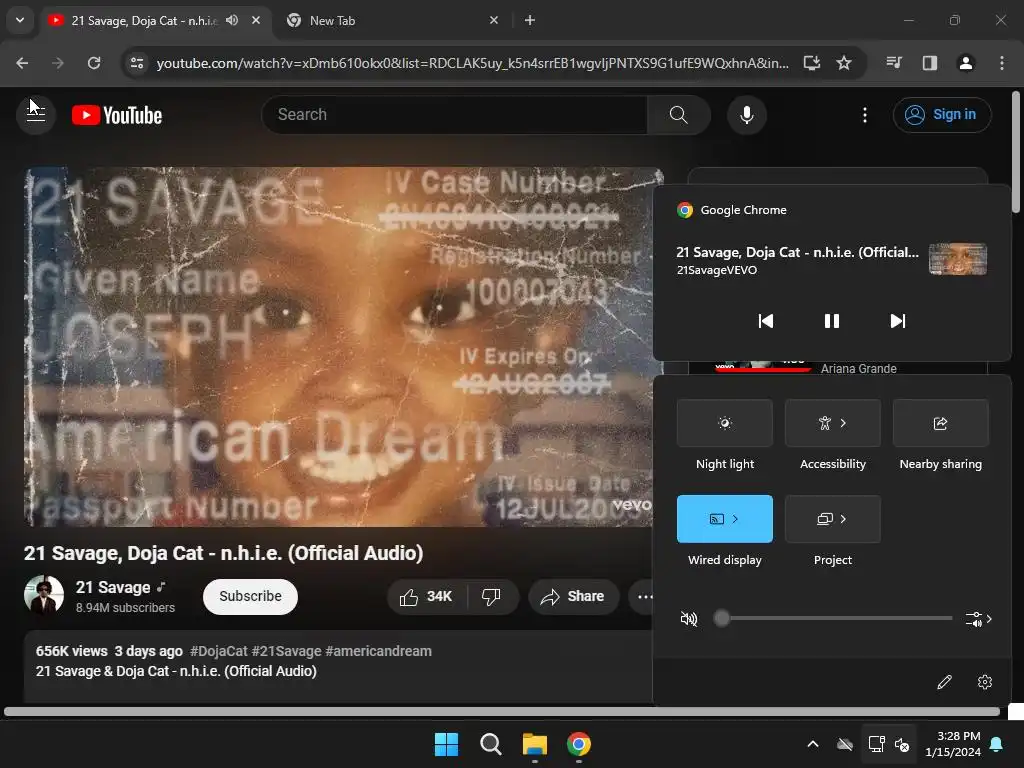
Task: Go back in Chrome
Action: click(x=22, y=63)
